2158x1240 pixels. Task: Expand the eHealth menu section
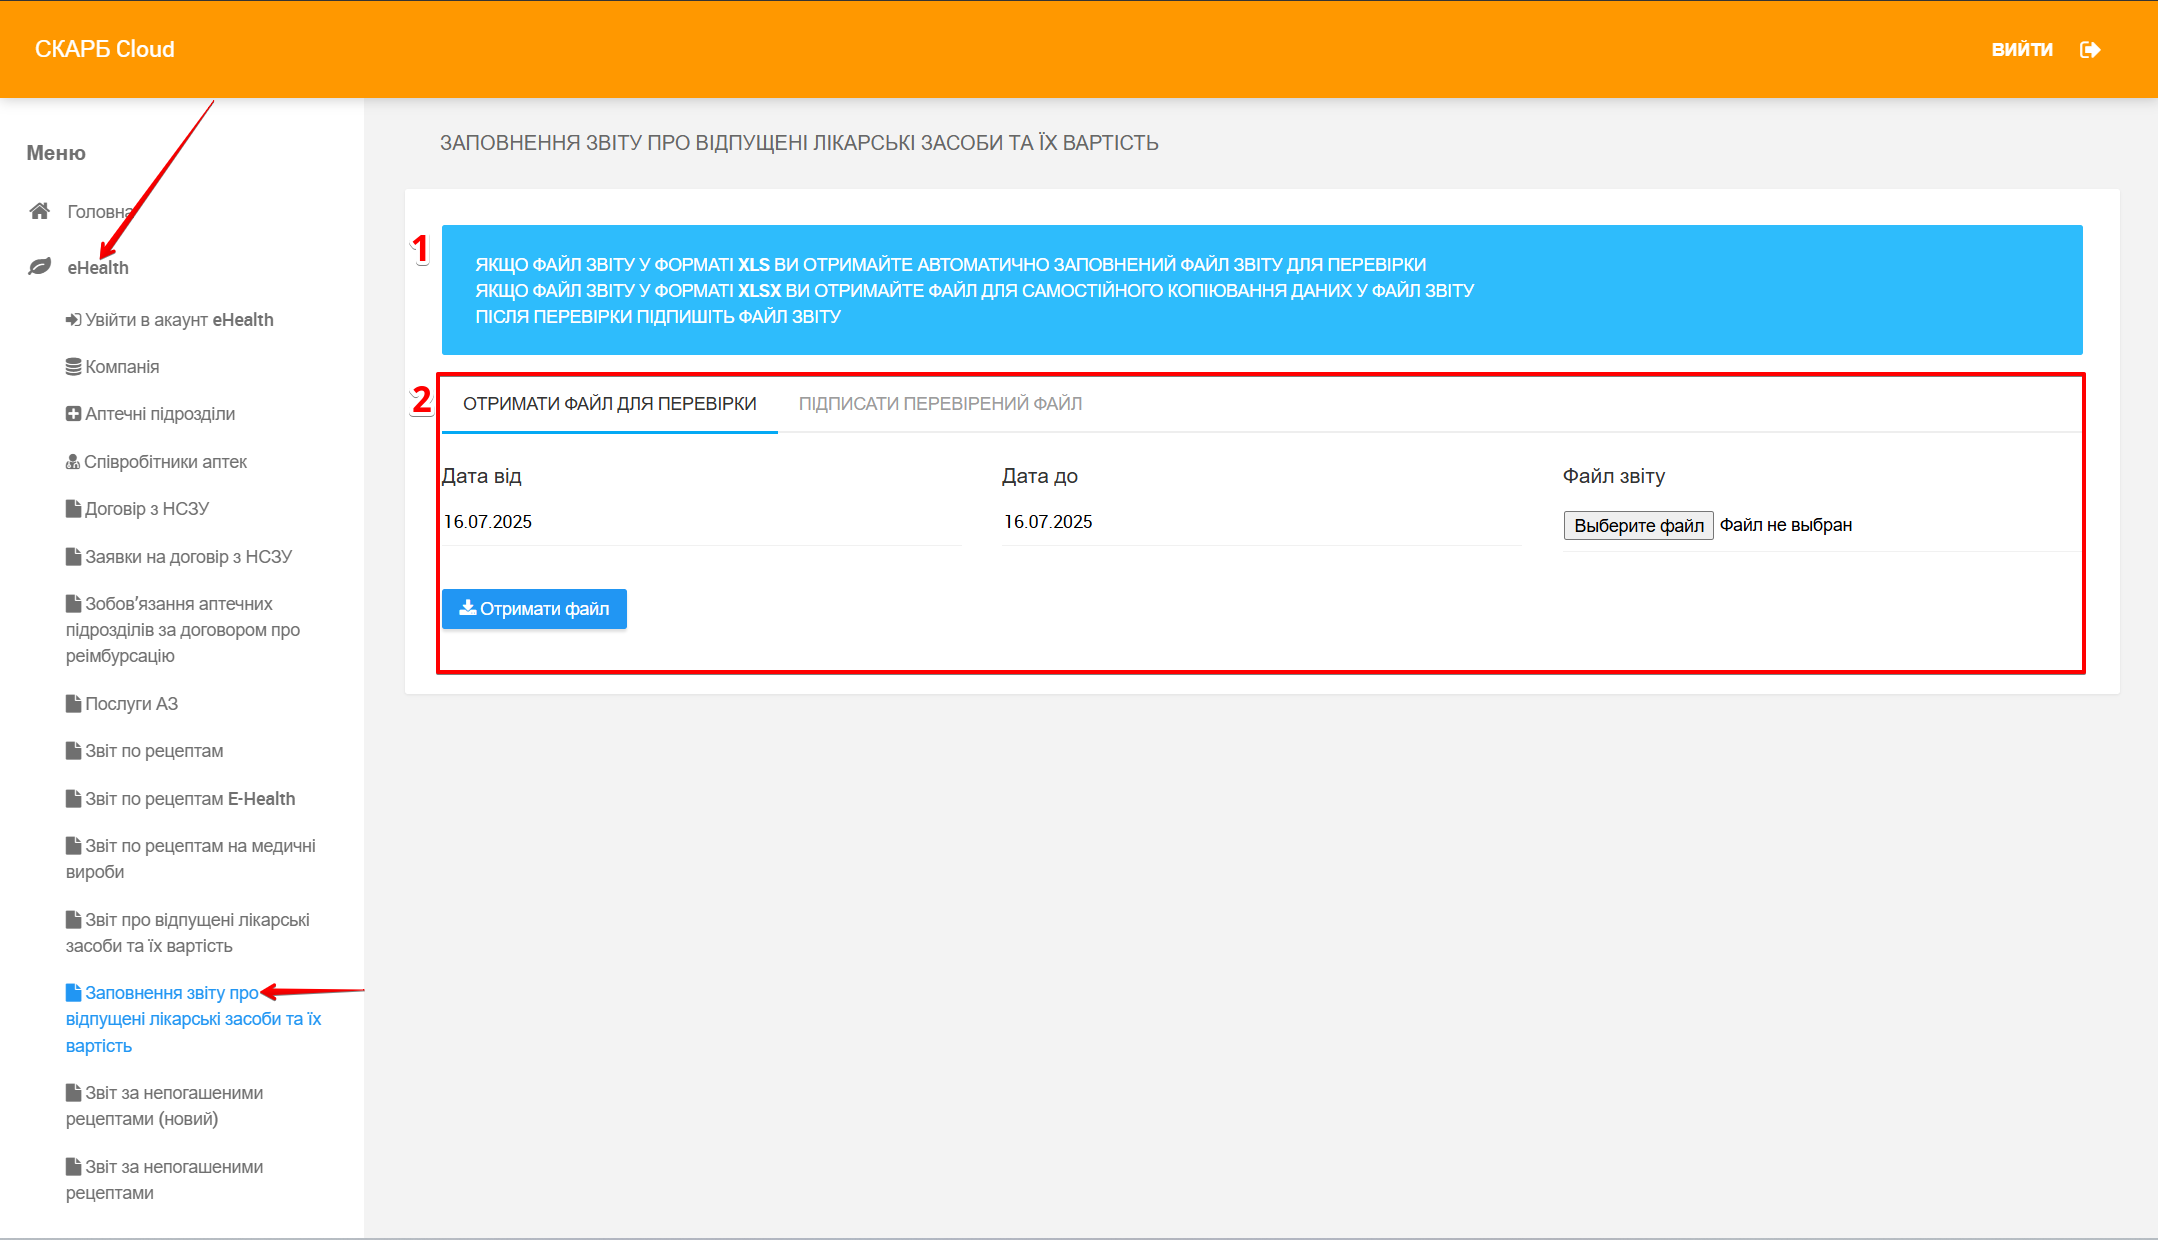(98, 268)
